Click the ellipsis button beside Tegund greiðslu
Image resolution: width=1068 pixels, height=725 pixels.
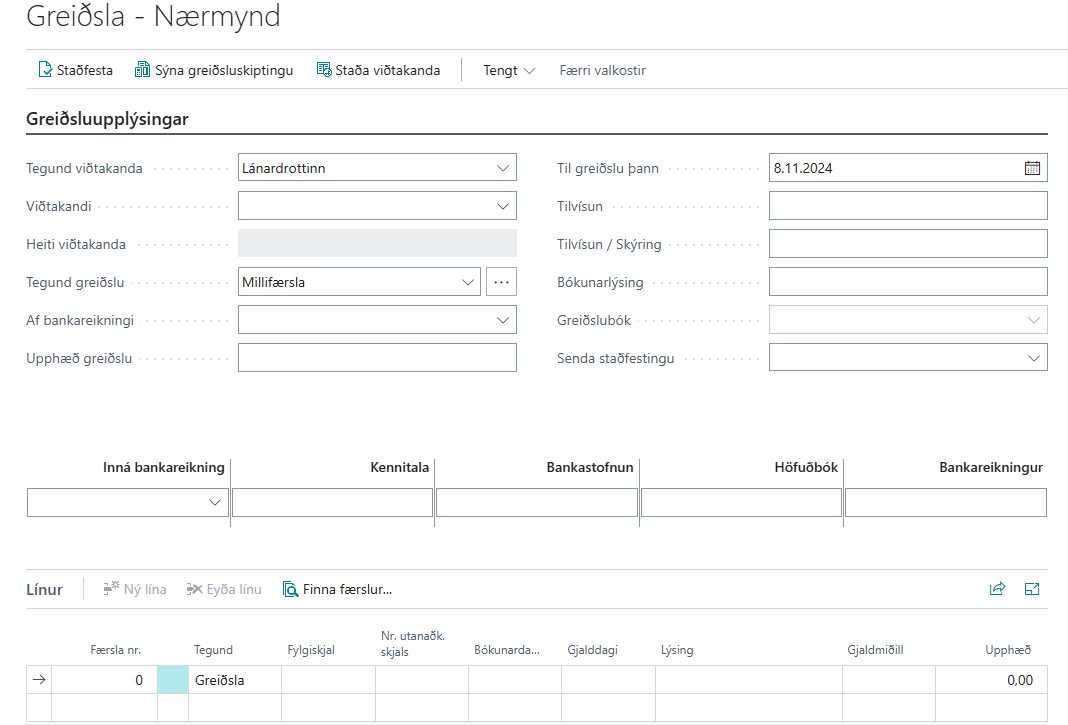tap(501, 282)
